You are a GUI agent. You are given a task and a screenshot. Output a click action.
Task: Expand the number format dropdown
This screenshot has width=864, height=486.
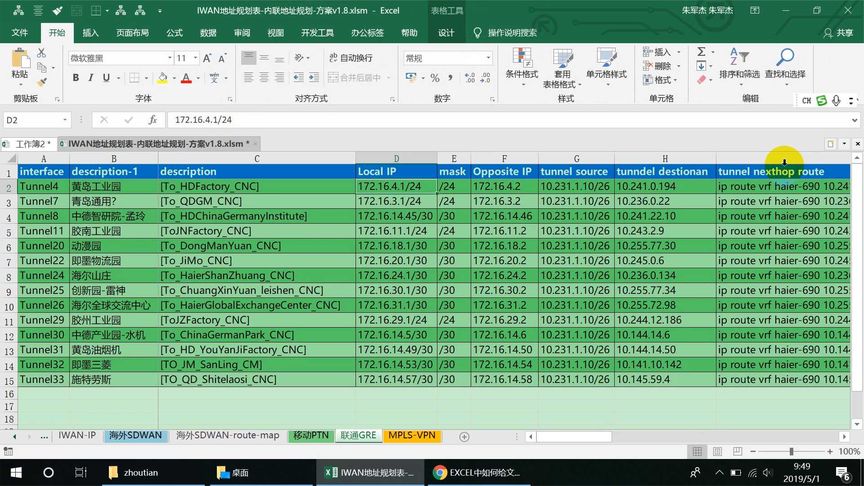pyautogui.click(x=488, y=58)
